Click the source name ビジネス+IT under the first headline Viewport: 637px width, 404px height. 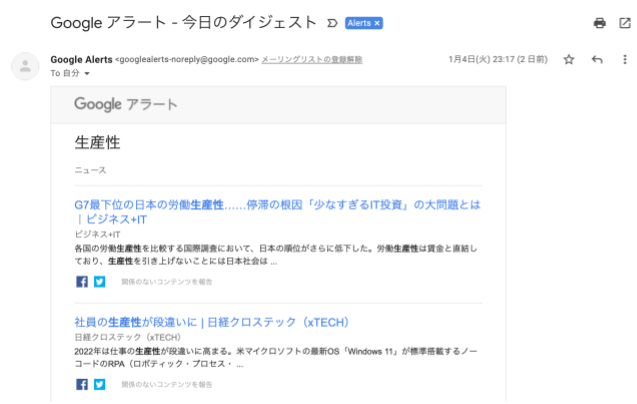(98, 235)
